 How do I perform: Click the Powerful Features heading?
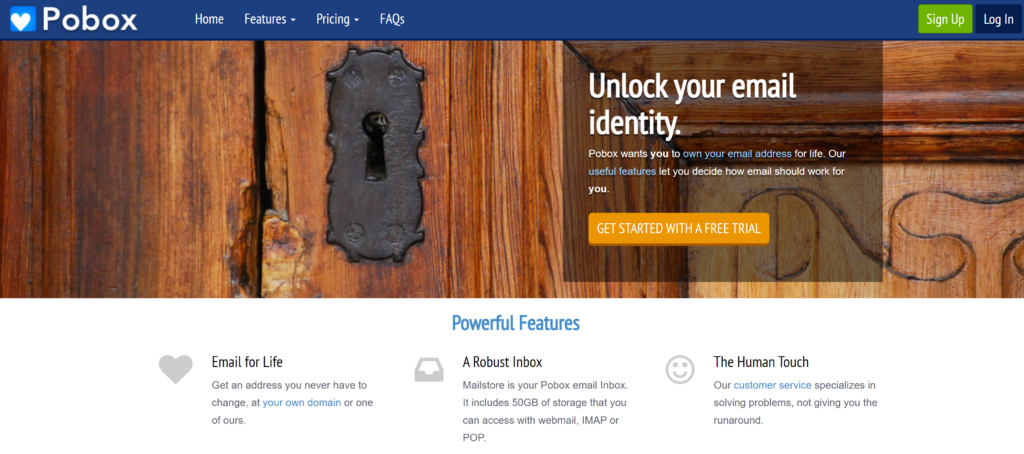coord(515,323)
